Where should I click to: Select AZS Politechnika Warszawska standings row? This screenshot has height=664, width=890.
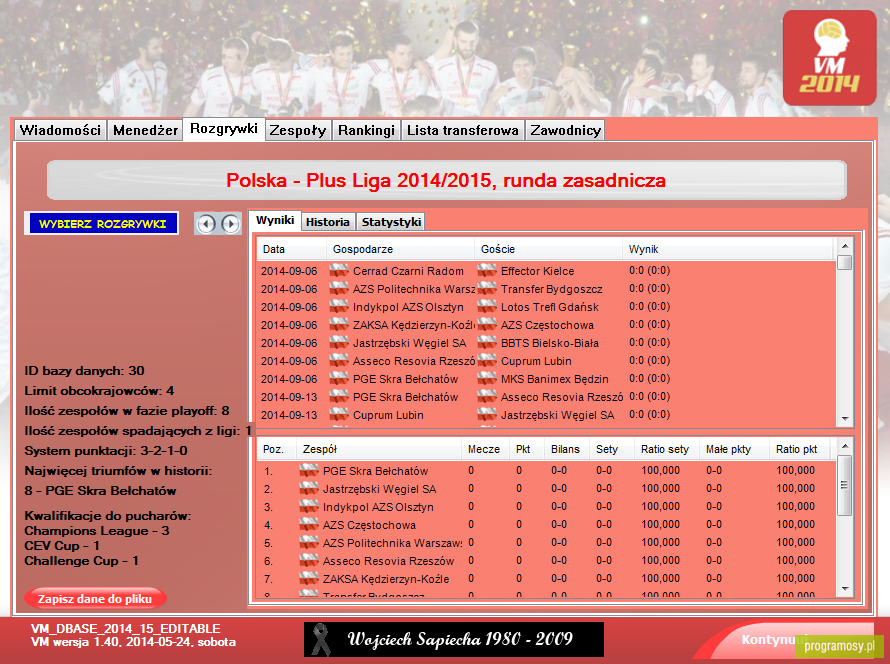(x=547, y=543)
